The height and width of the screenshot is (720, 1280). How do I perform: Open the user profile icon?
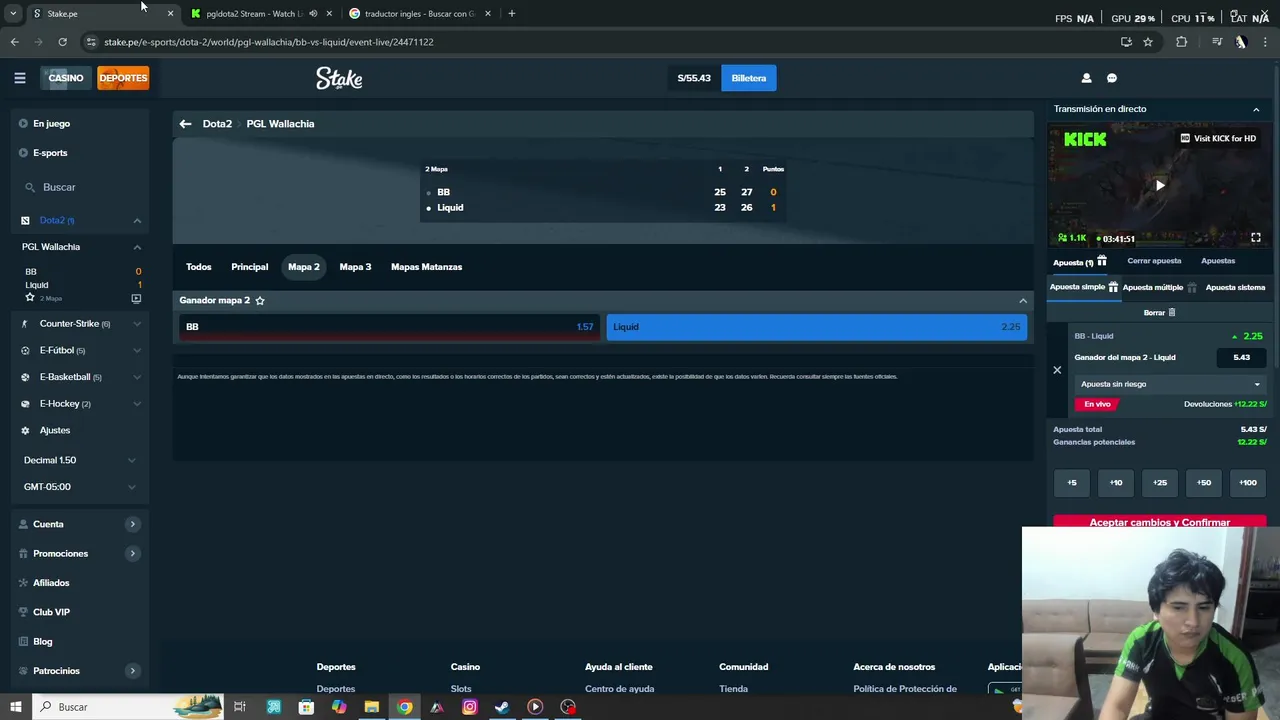(1086, 78)
